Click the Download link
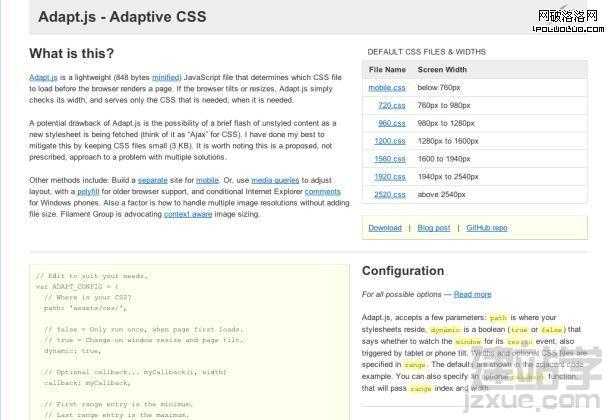Screen dimensions: 615x420 [x=385, y=228]
